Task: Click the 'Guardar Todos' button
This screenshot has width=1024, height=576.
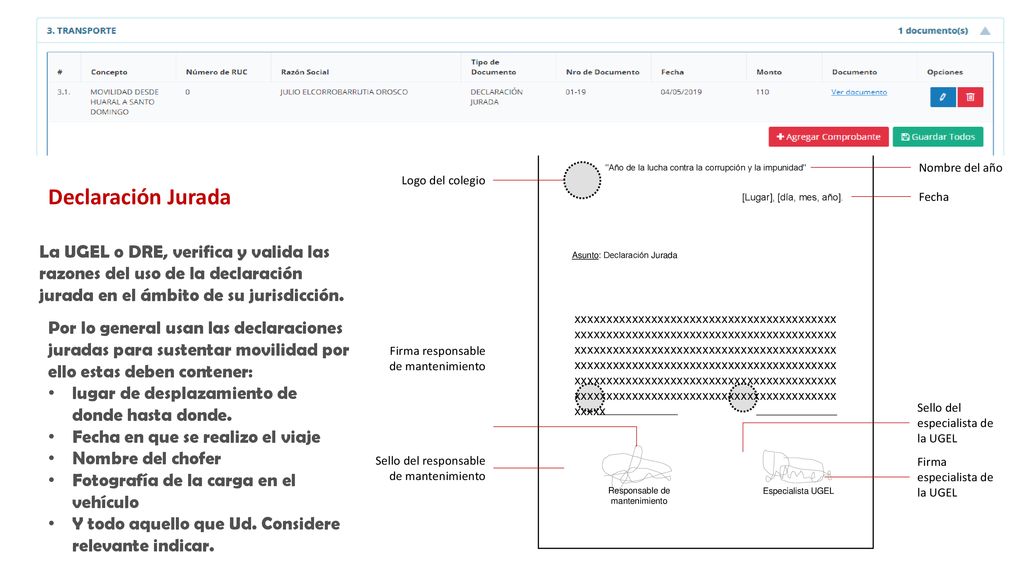Action: [x=938, y=136]
